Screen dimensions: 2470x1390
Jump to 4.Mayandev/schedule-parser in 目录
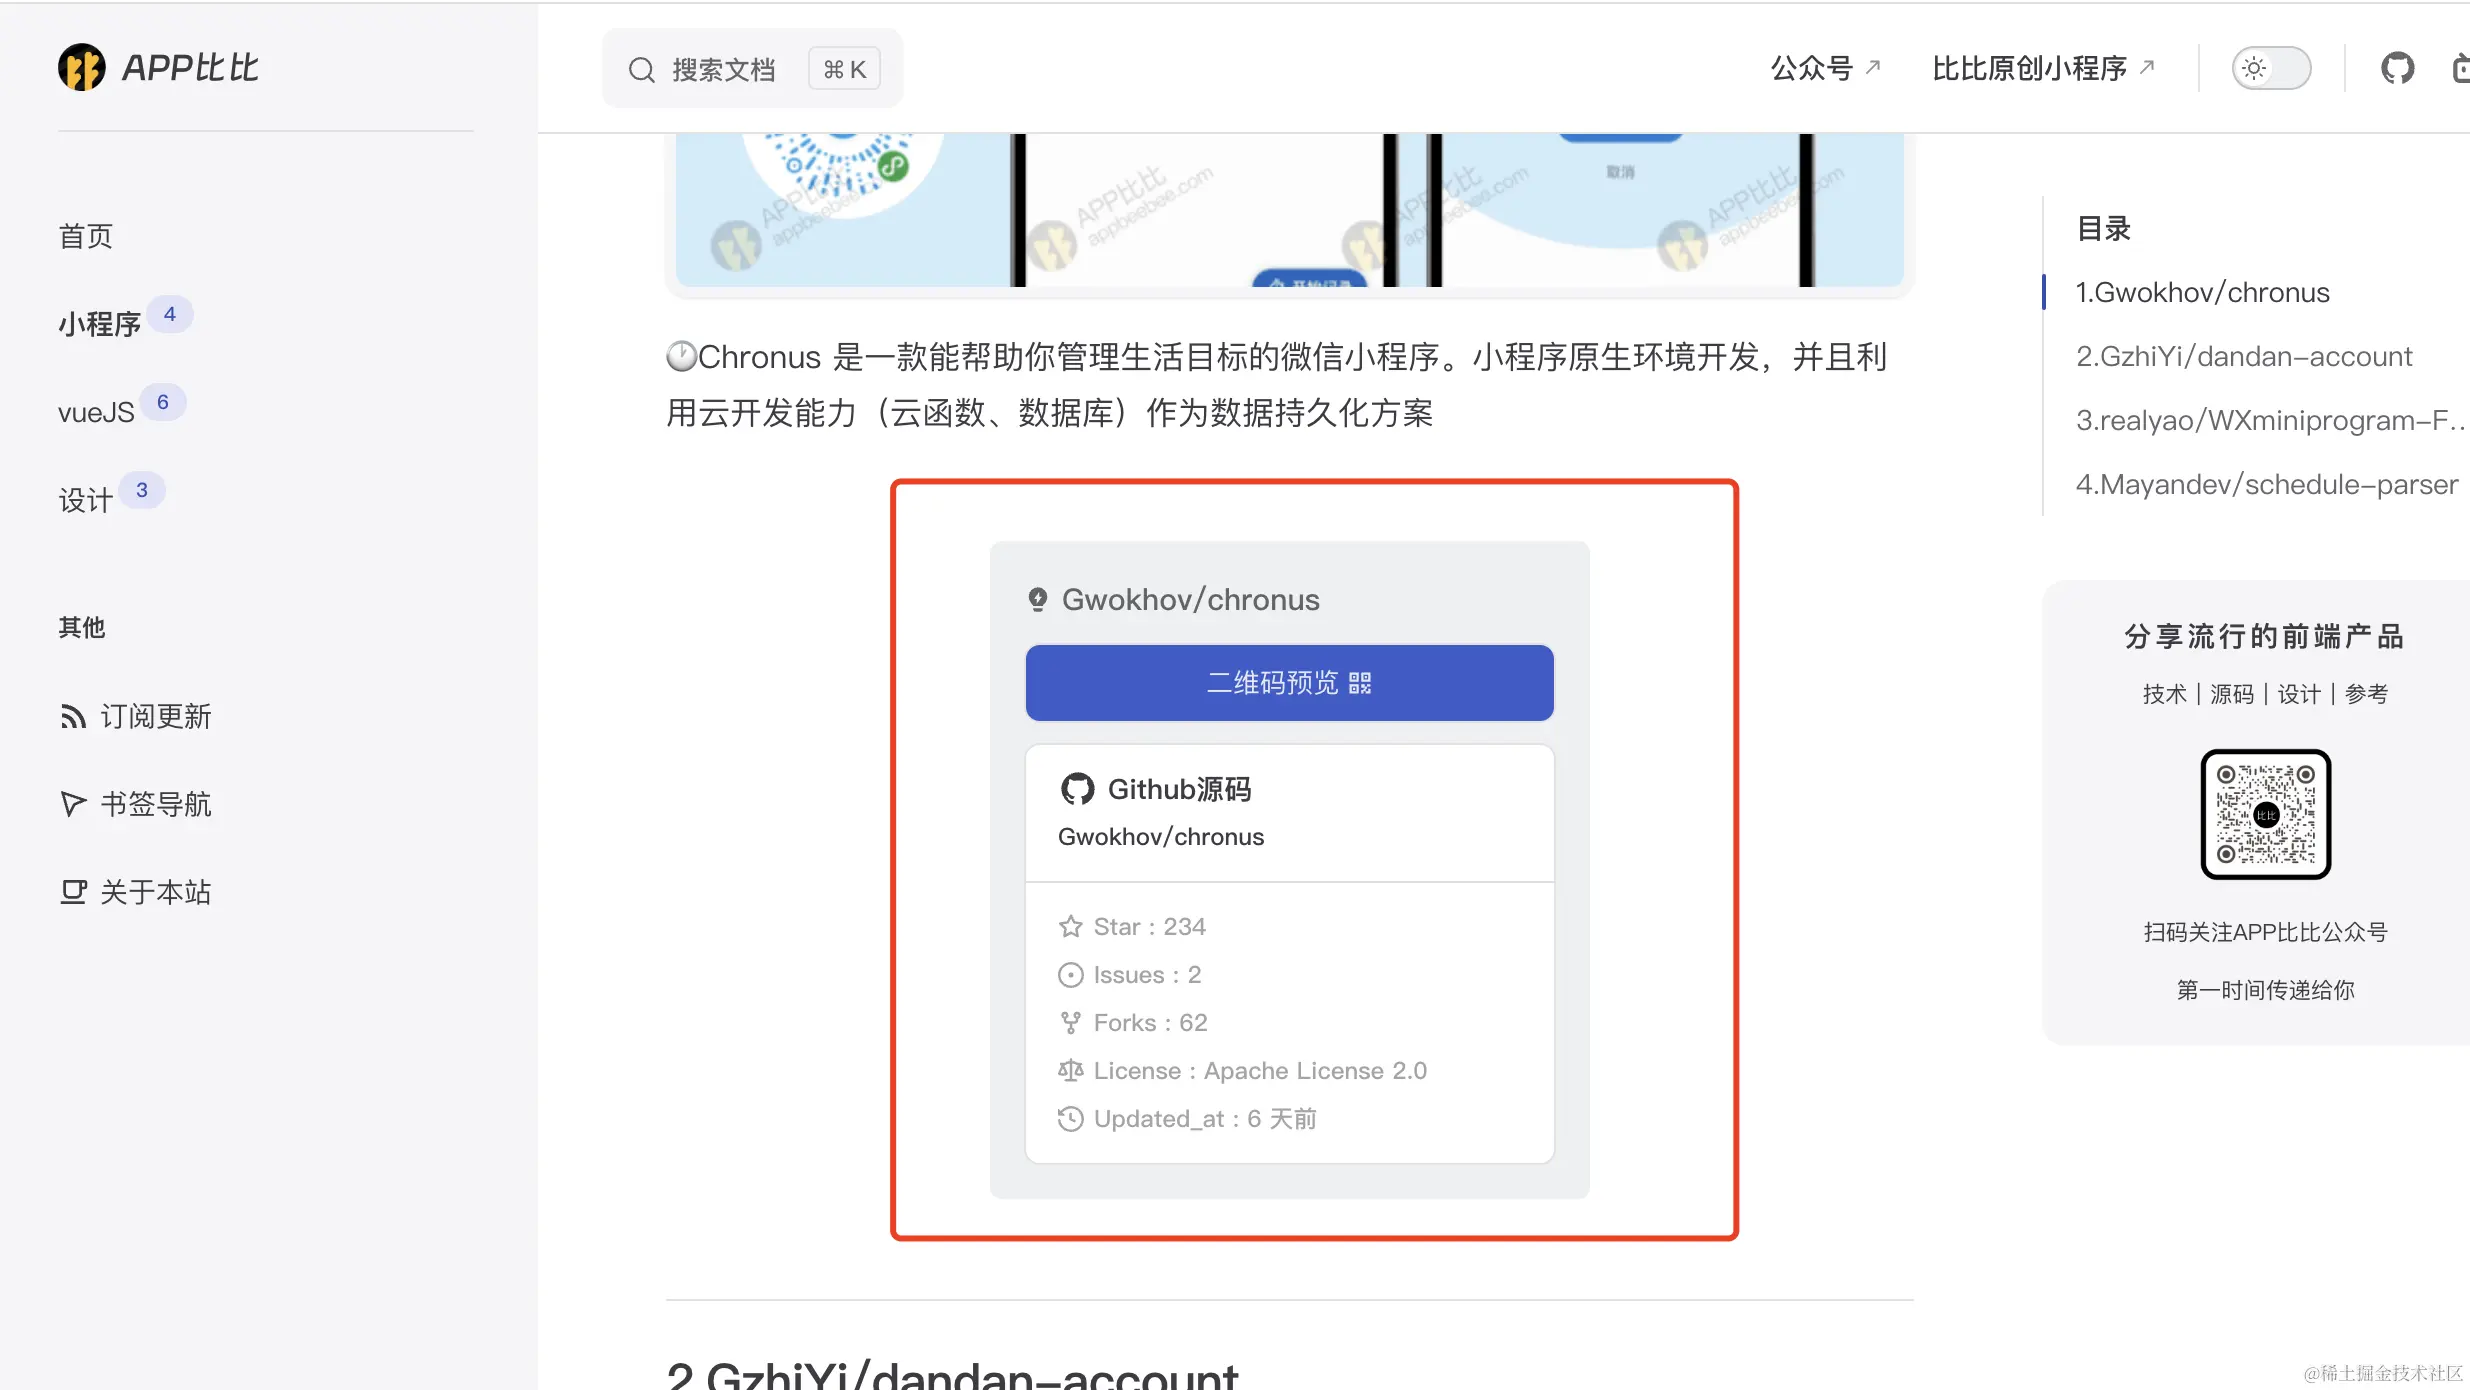coord(2266,484)
